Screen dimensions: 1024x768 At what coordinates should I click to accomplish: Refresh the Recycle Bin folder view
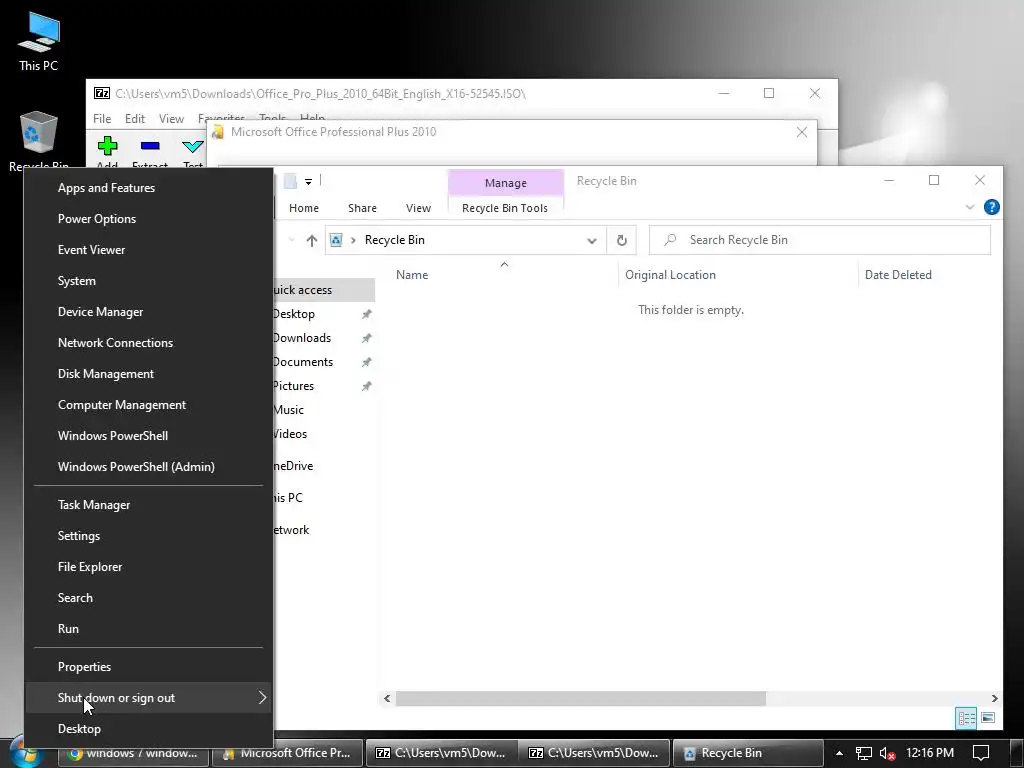click(x=622, y=240)
